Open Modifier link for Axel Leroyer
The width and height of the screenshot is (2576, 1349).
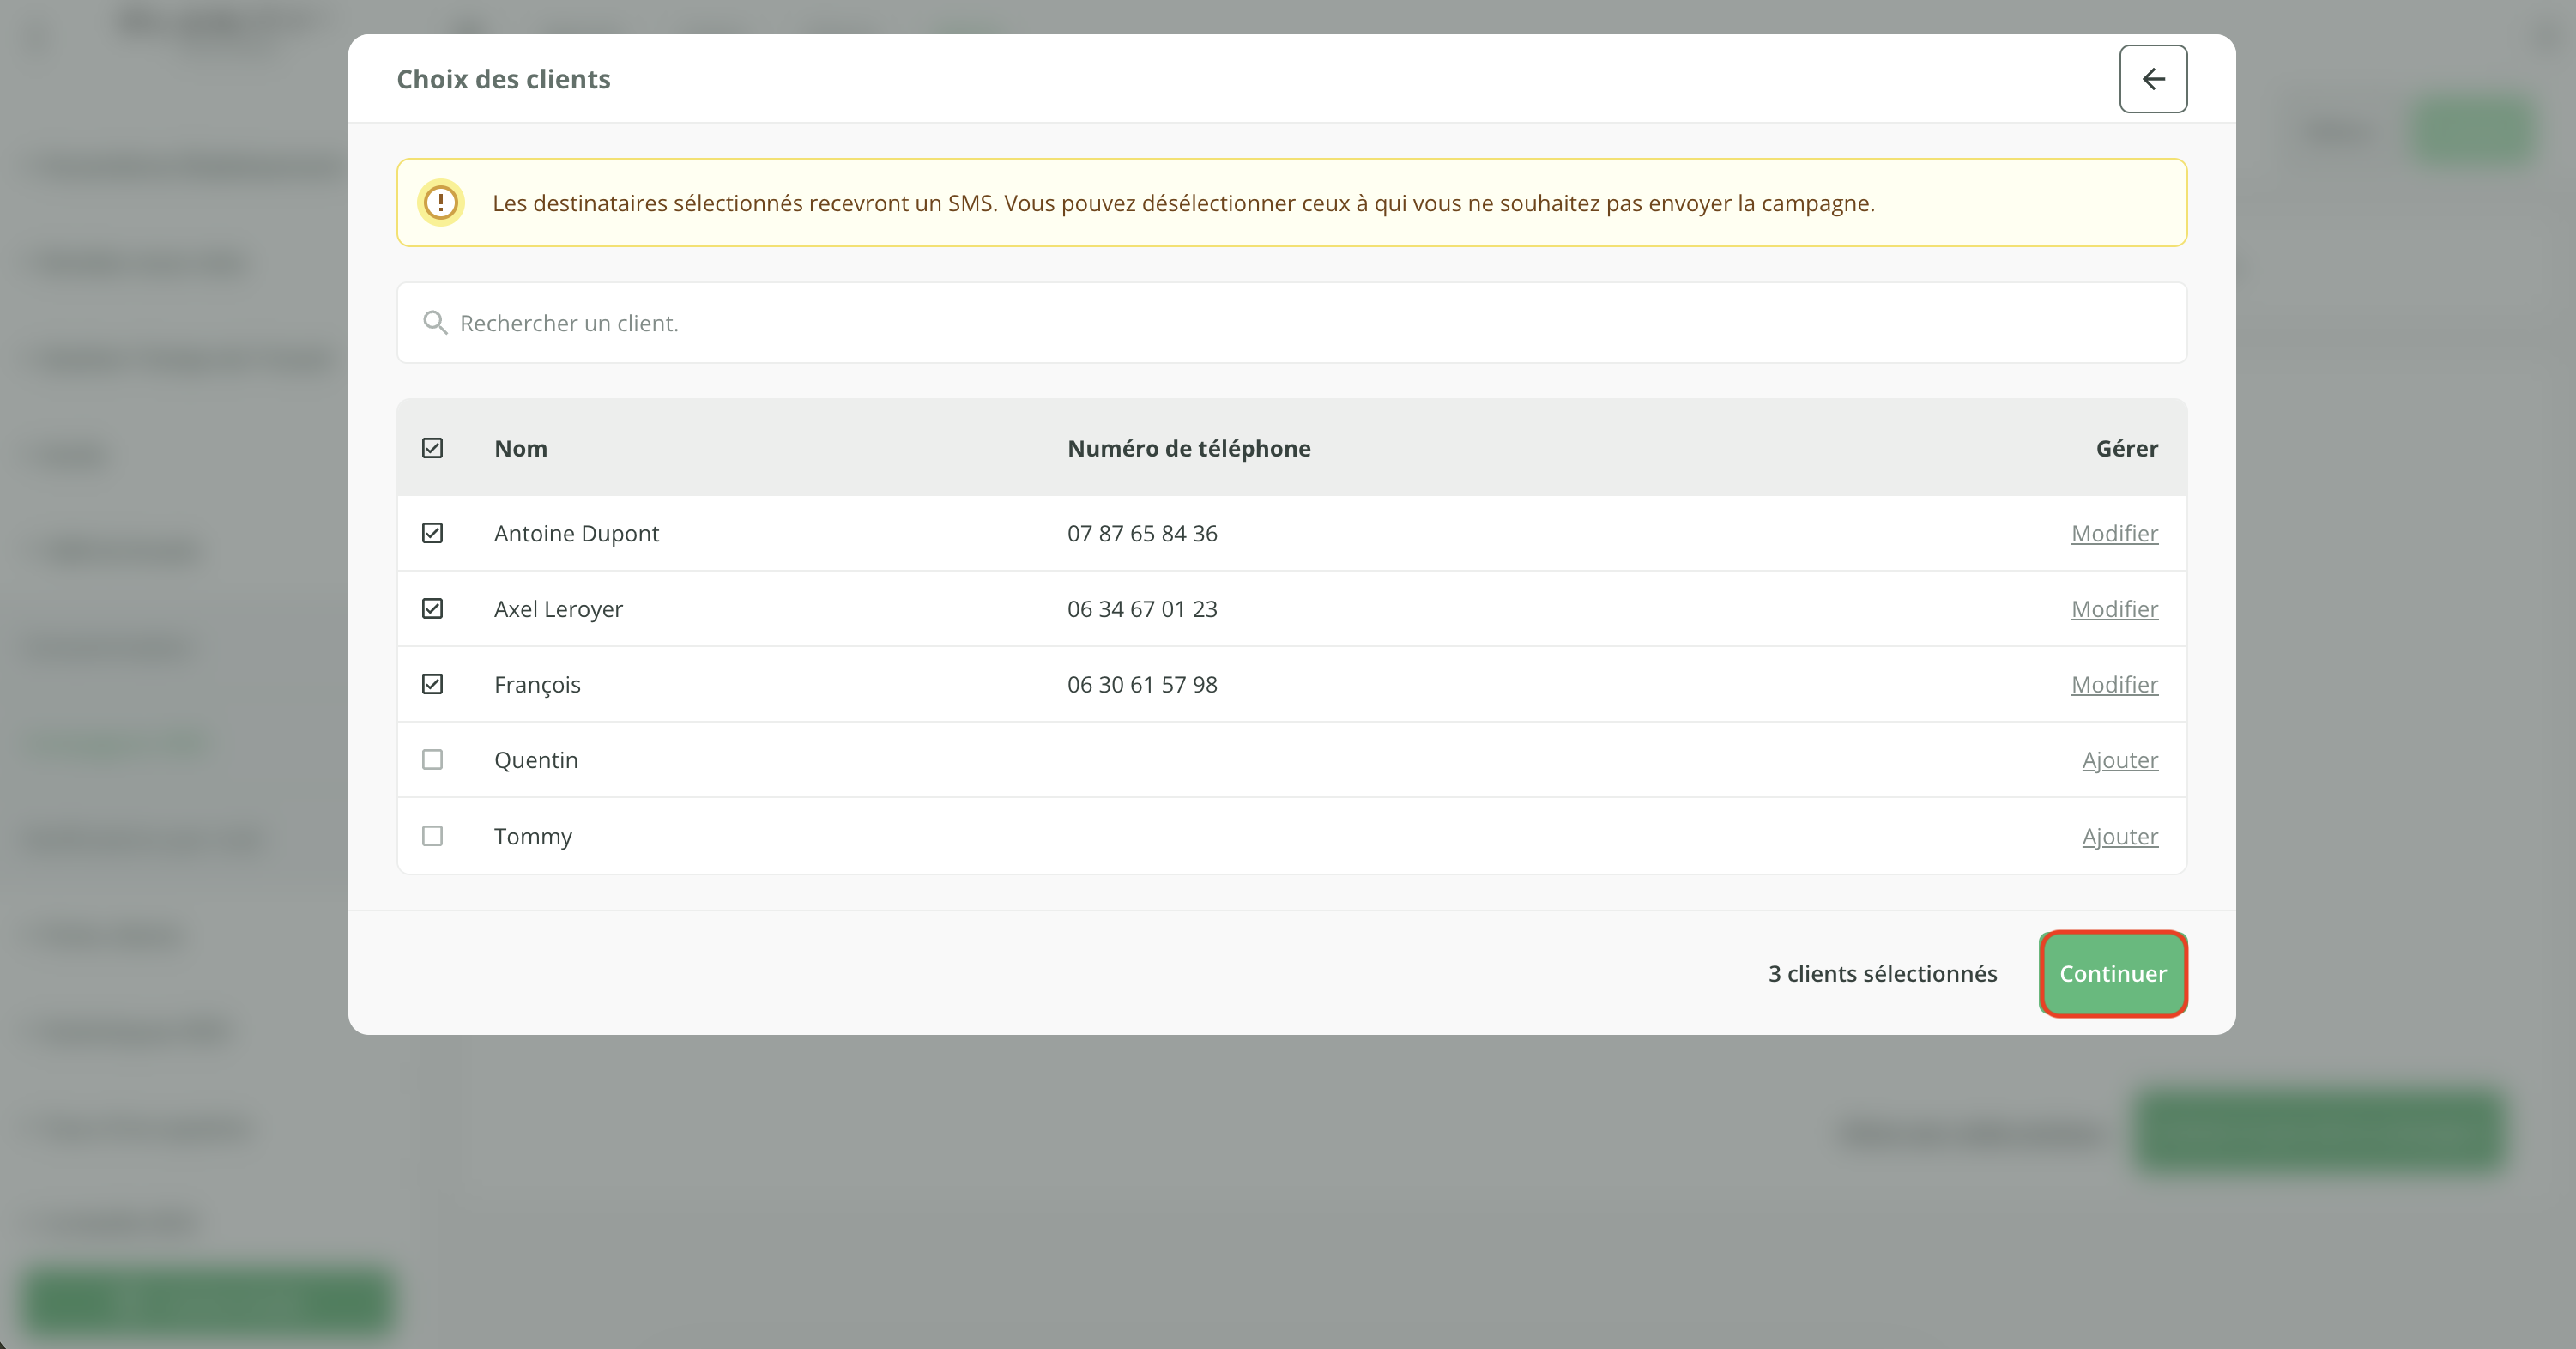coord(2114,609)
